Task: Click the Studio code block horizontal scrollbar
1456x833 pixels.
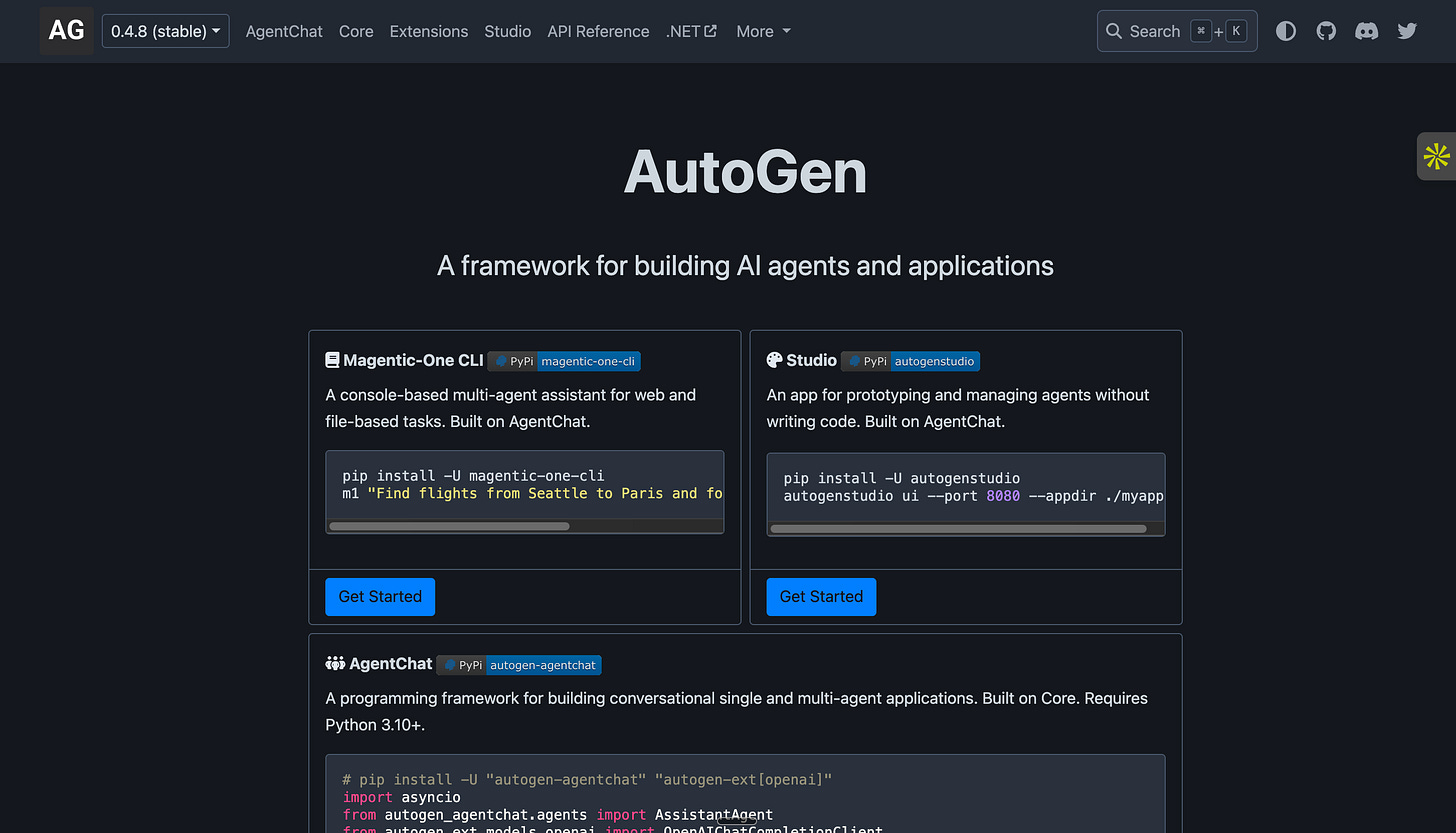Action: (x=958, y=529)
